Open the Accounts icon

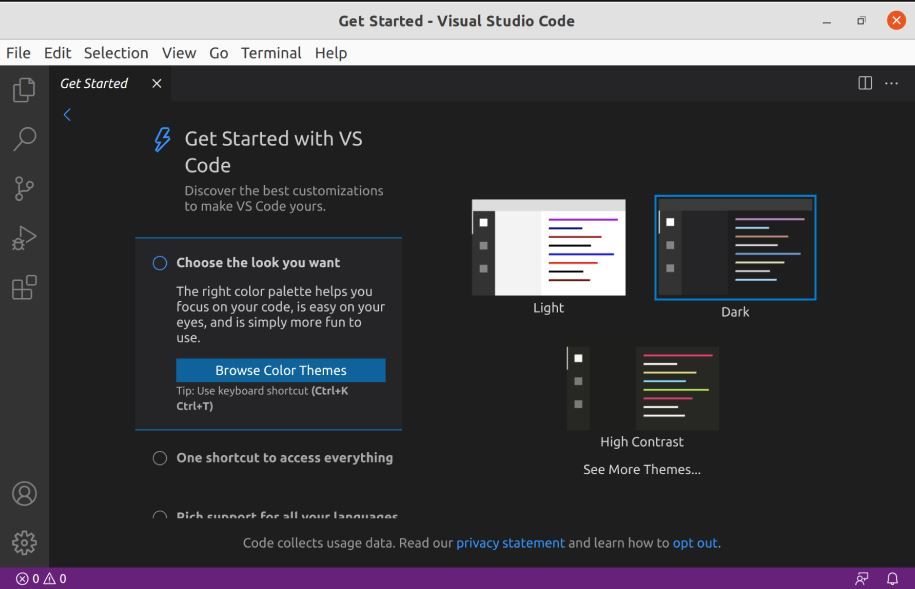point(24,493)
